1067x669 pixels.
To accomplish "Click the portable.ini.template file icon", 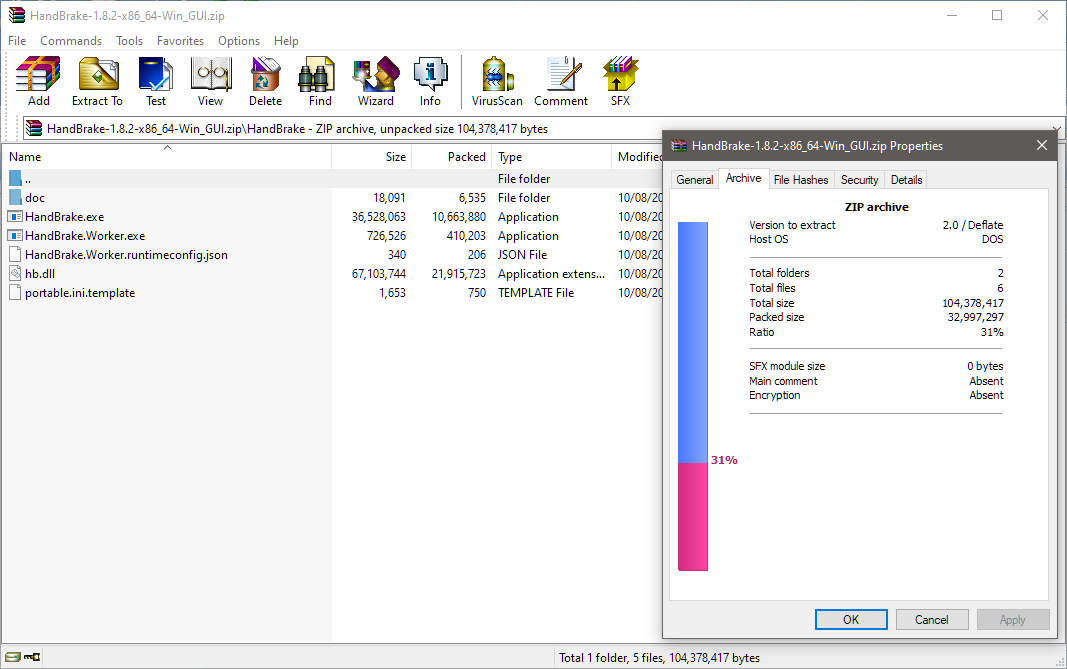I will (x=16, y=293).
